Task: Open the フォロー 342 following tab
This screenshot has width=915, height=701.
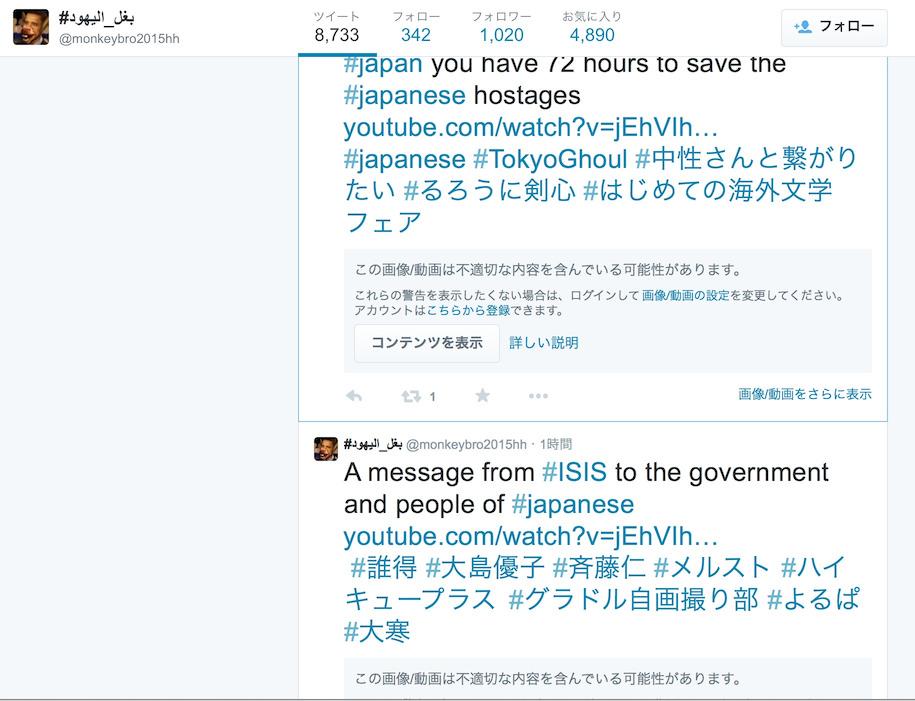Action: pyautogui.click(x=416, y=27)
